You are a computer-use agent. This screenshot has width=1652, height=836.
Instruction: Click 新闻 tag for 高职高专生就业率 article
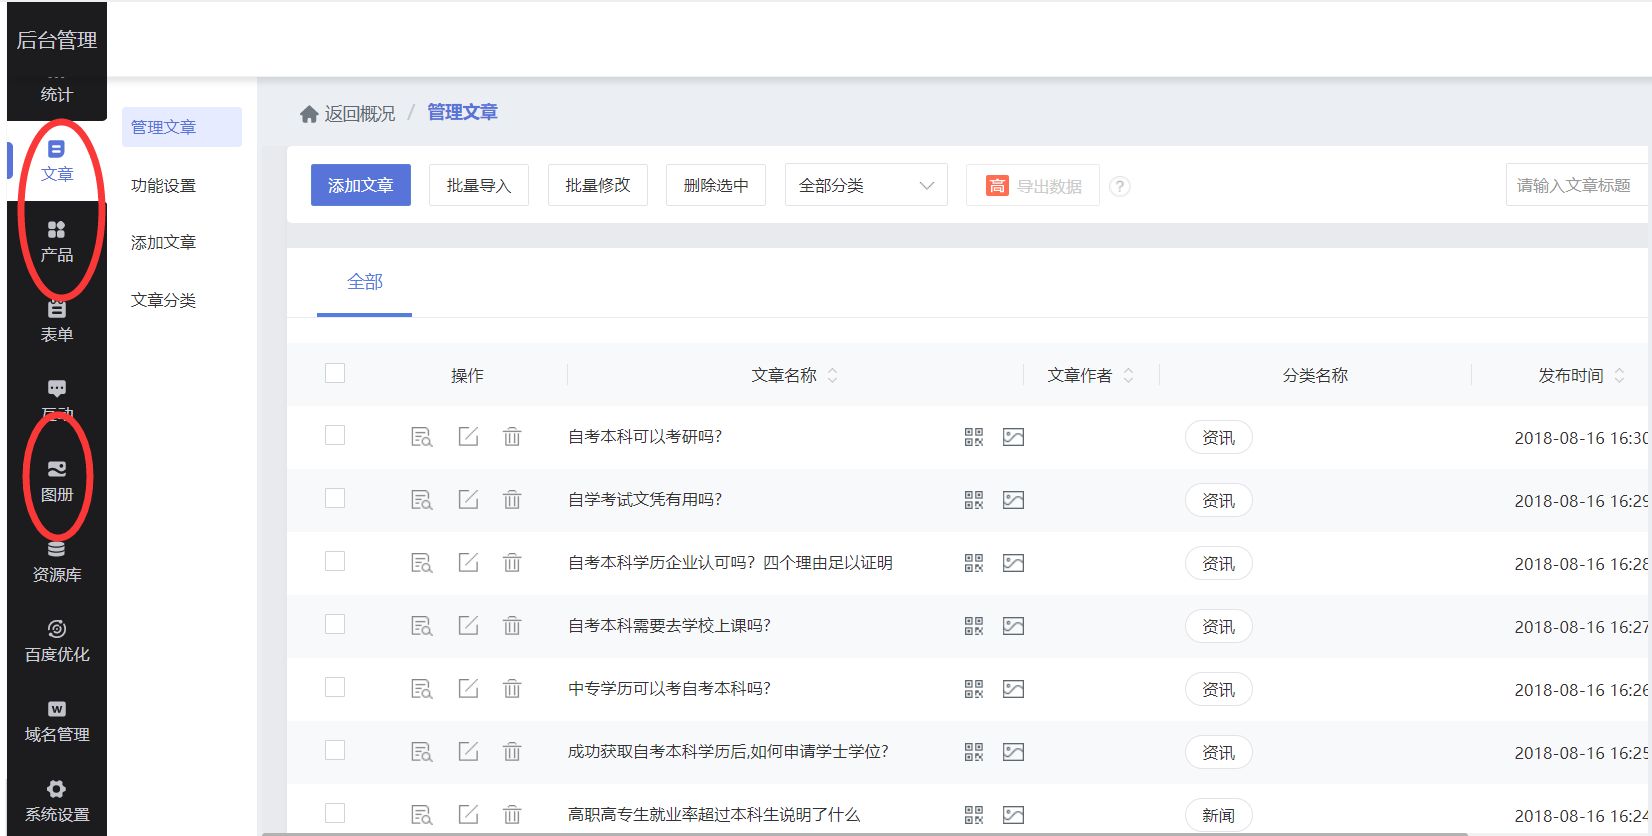1218,816
